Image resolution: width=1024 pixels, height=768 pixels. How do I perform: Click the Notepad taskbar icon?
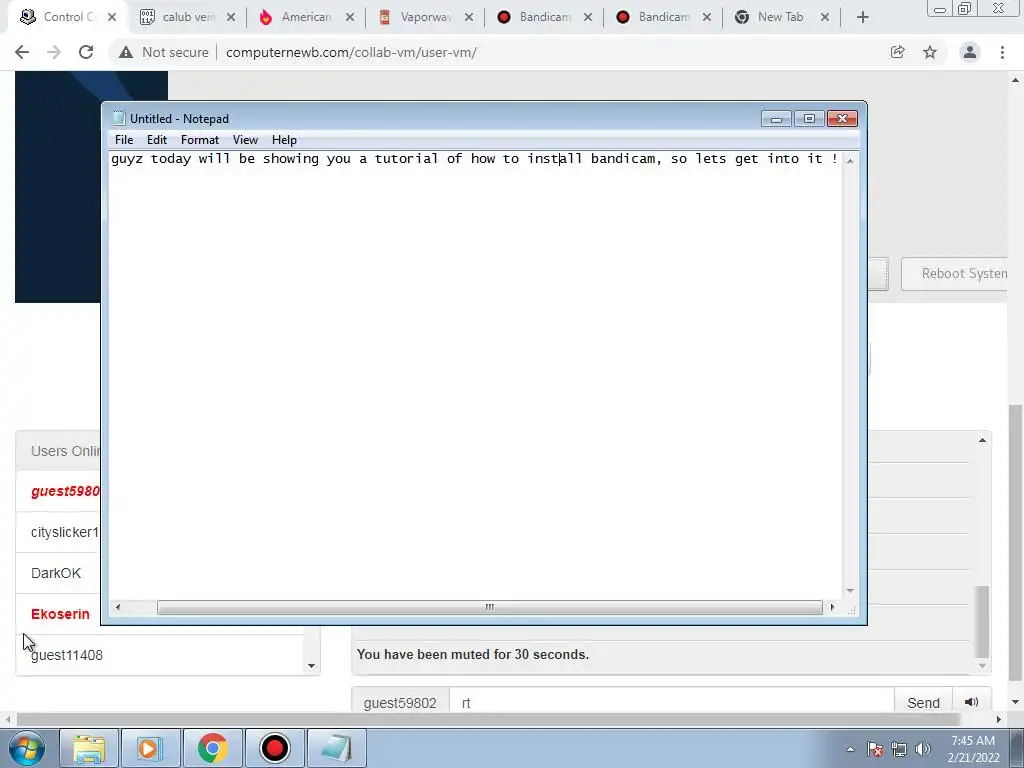[336, 748]
